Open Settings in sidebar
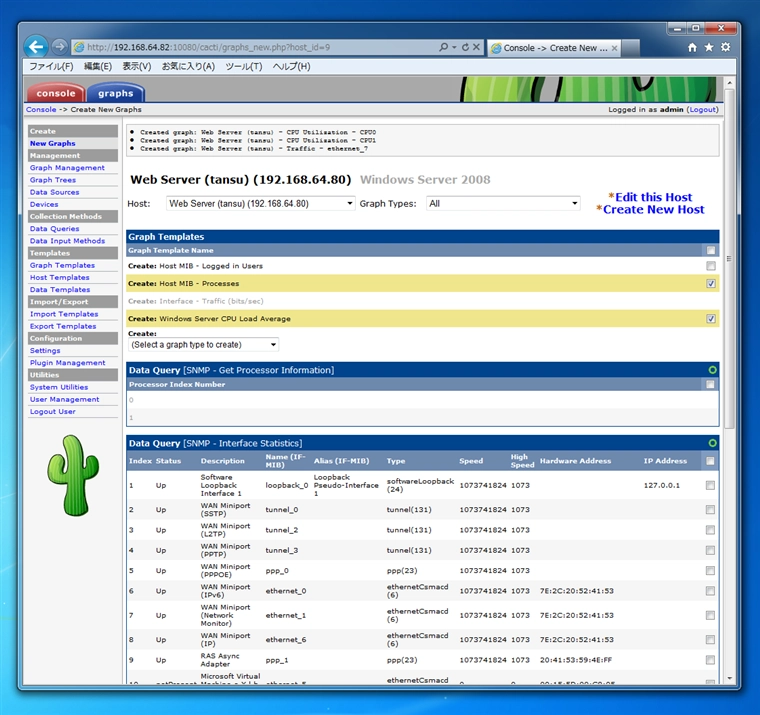The image size is (760, 715). (x=45, y=350)
